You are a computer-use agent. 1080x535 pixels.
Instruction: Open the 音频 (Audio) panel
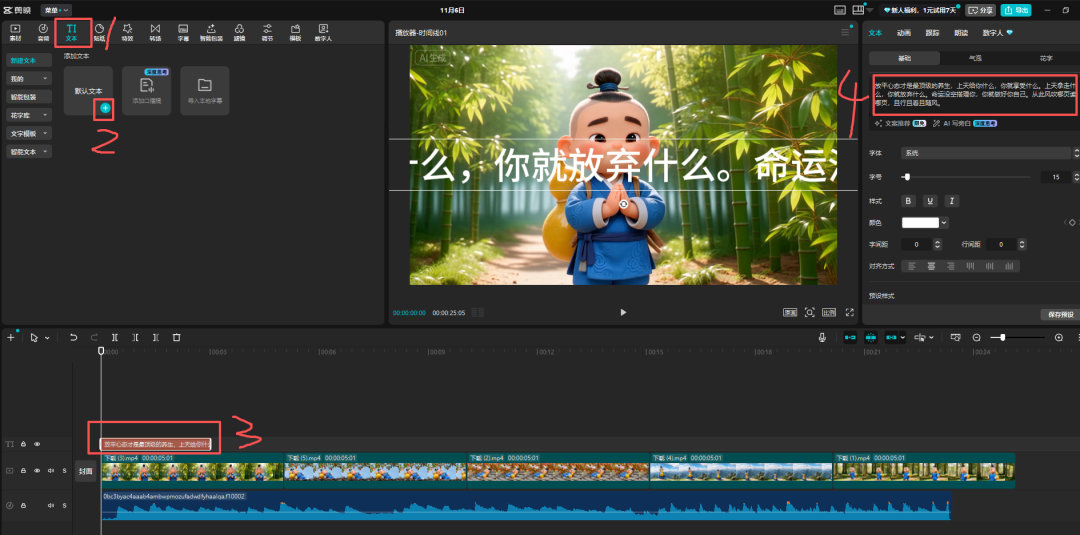[x=43, y=32]
